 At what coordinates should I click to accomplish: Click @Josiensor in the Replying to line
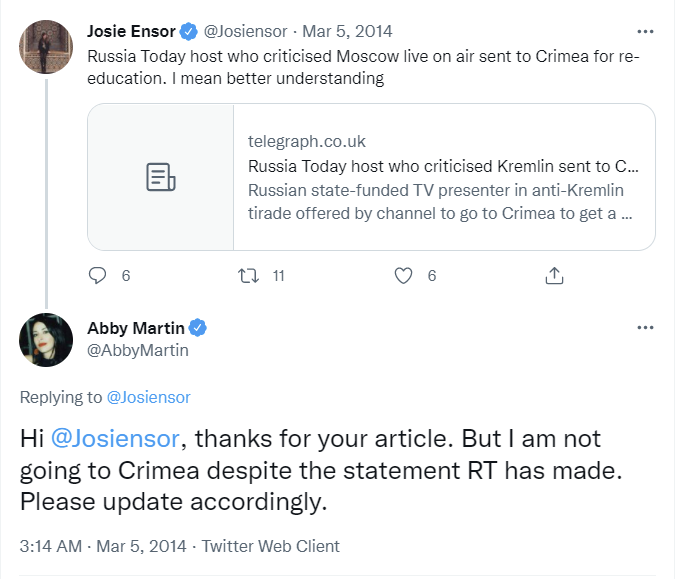pos(148,397)
